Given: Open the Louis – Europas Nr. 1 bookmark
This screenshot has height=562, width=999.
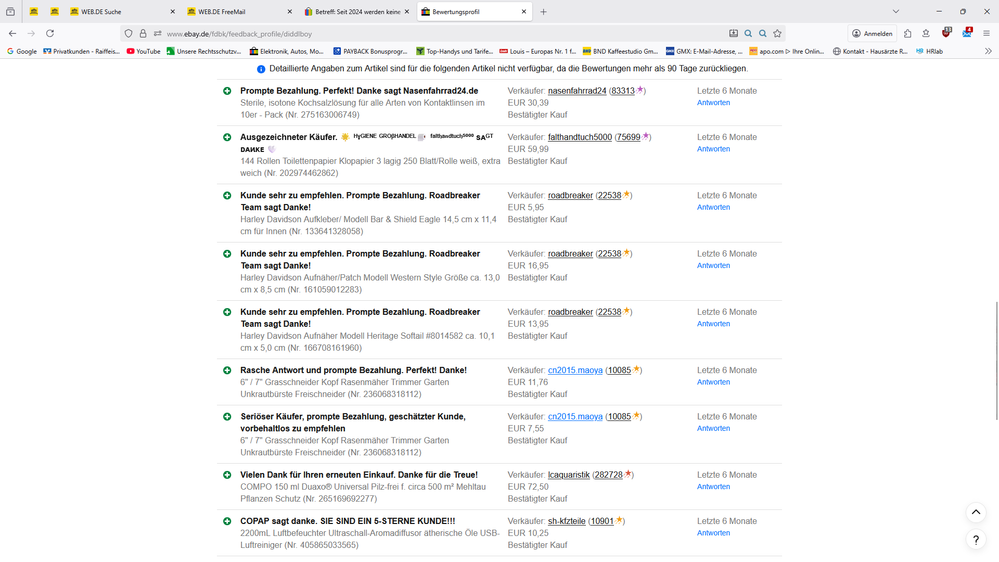Looking at the screenshot, I should point(537,51).
